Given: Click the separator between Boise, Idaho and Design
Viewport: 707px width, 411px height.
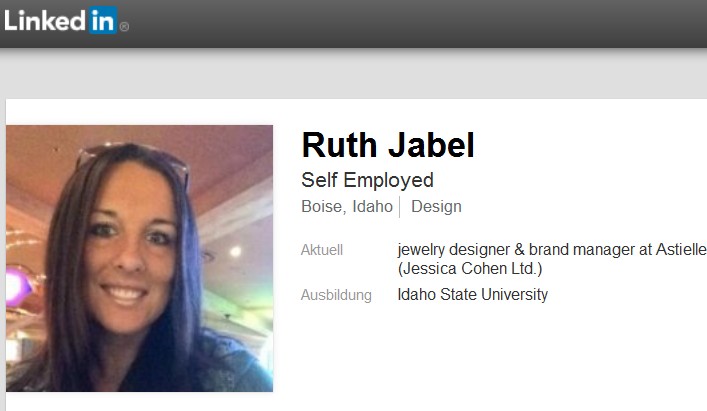Looking at the screenshot, I should tap(399, 207).
